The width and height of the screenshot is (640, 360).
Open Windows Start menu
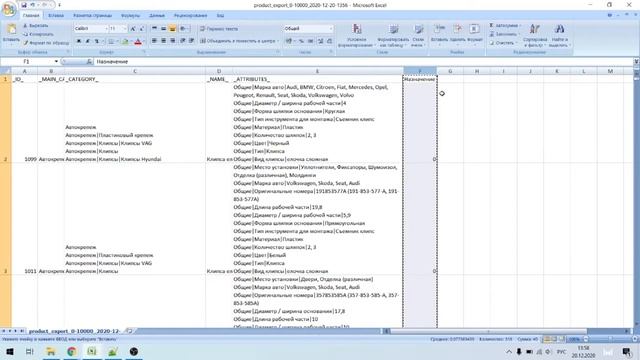point(10,351)
